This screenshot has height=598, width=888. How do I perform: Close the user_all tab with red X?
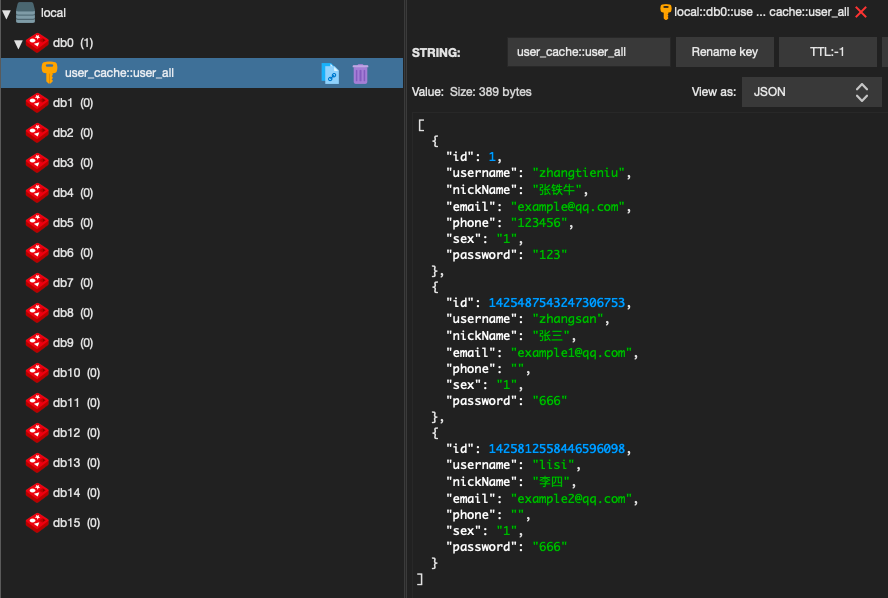(861, 12)
